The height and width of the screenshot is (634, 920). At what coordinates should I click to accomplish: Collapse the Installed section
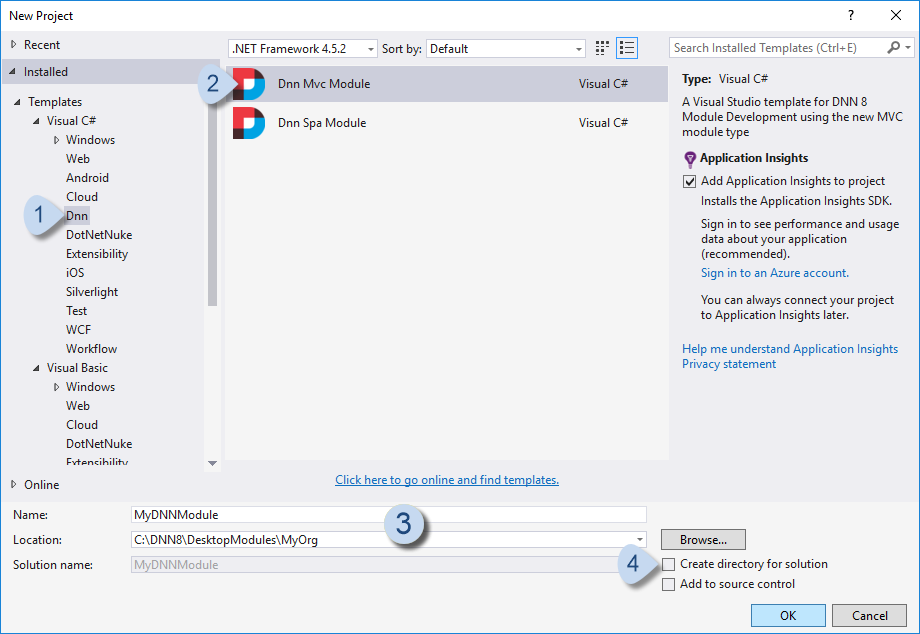(12, 72)
